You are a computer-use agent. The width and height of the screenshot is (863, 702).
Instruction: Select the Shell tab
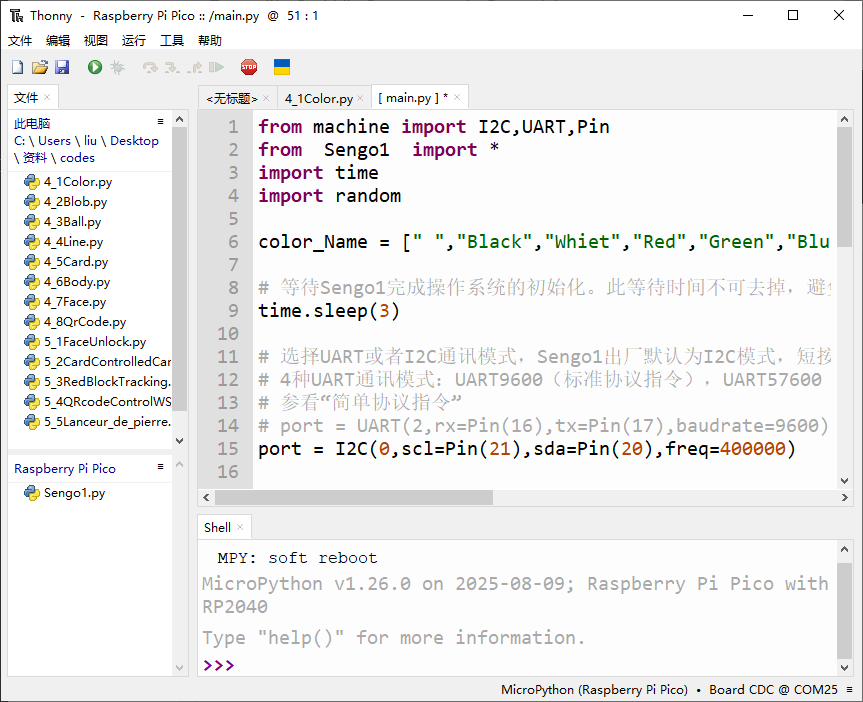pyautogui.click(x=217, y=527)
